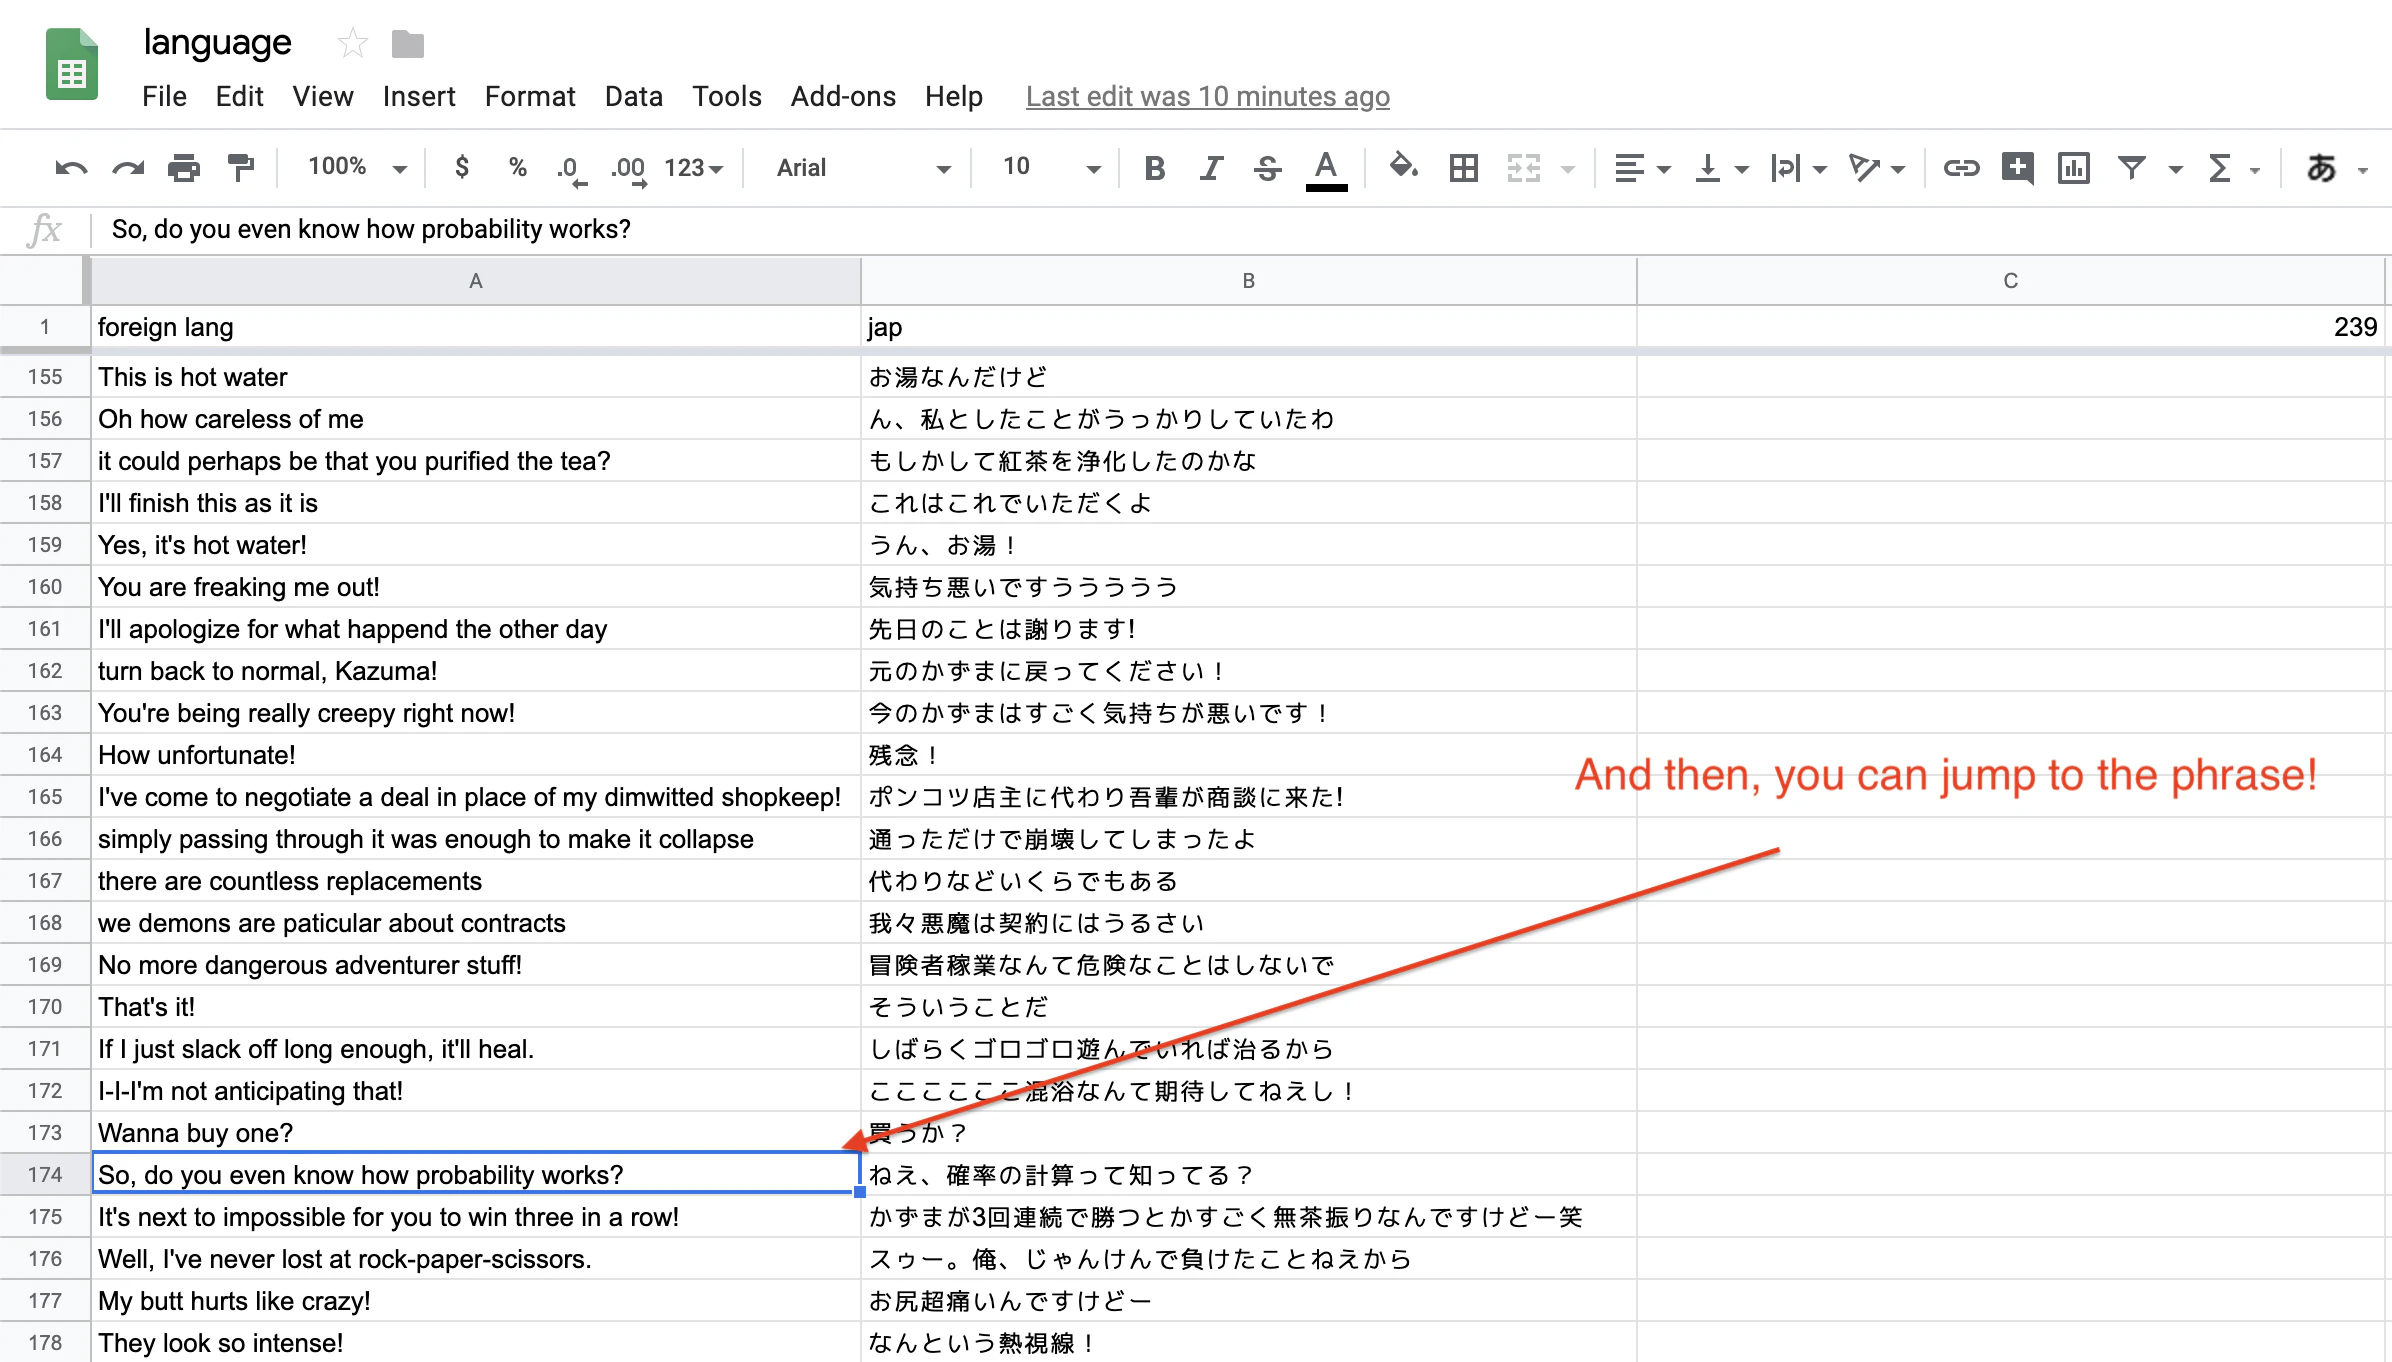Open input tools あ icon
This screenshot has width=2392, height=1362.
pos(2321,168)
